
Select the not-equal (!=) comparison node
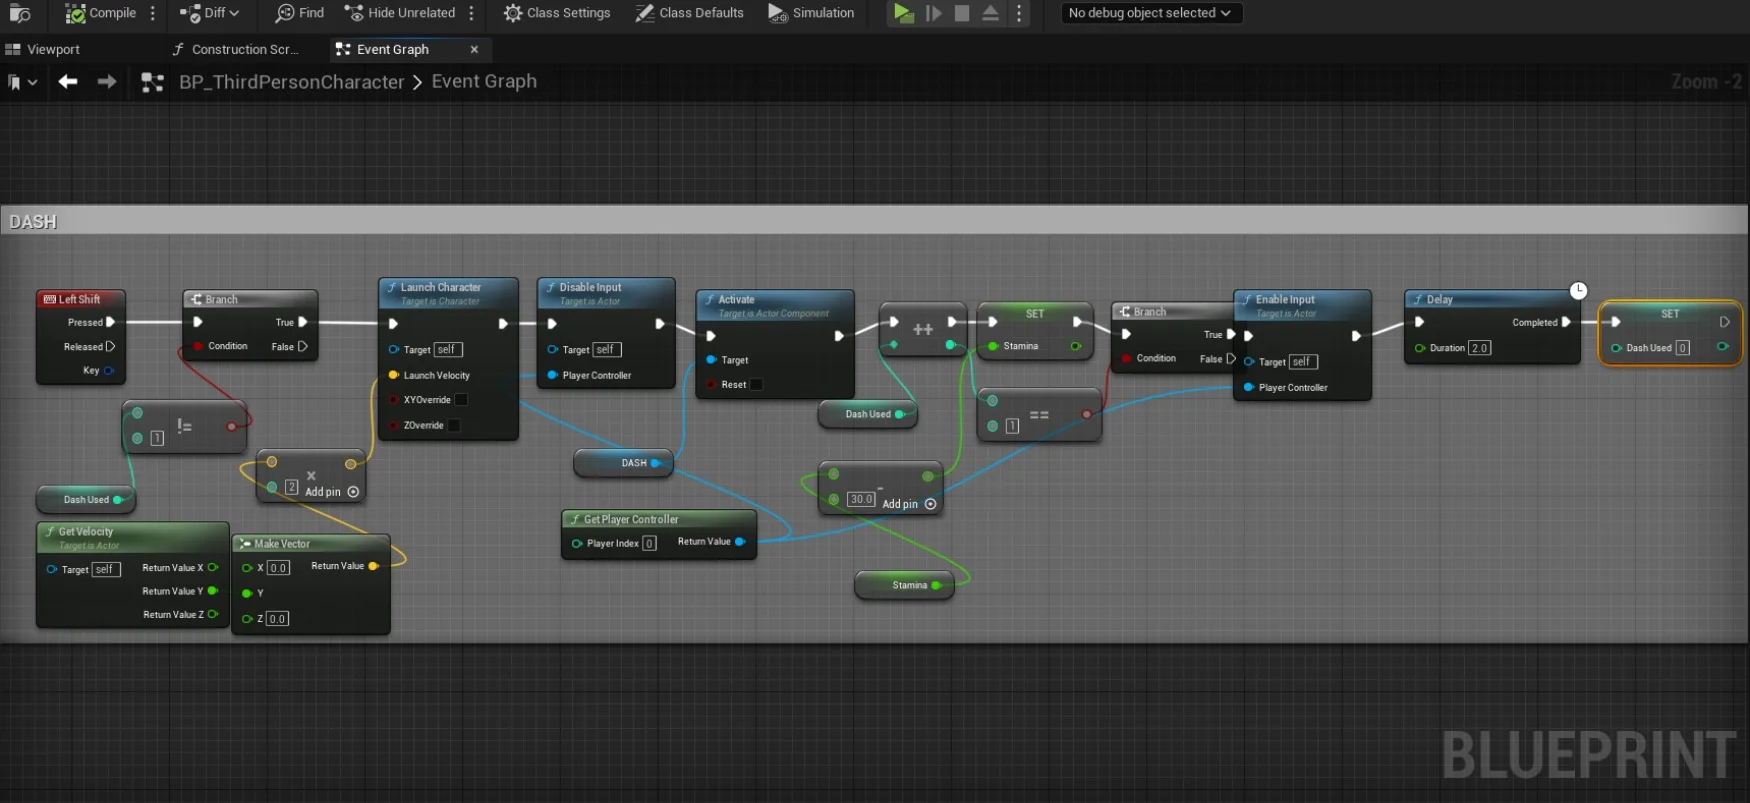tap(185, 426)
